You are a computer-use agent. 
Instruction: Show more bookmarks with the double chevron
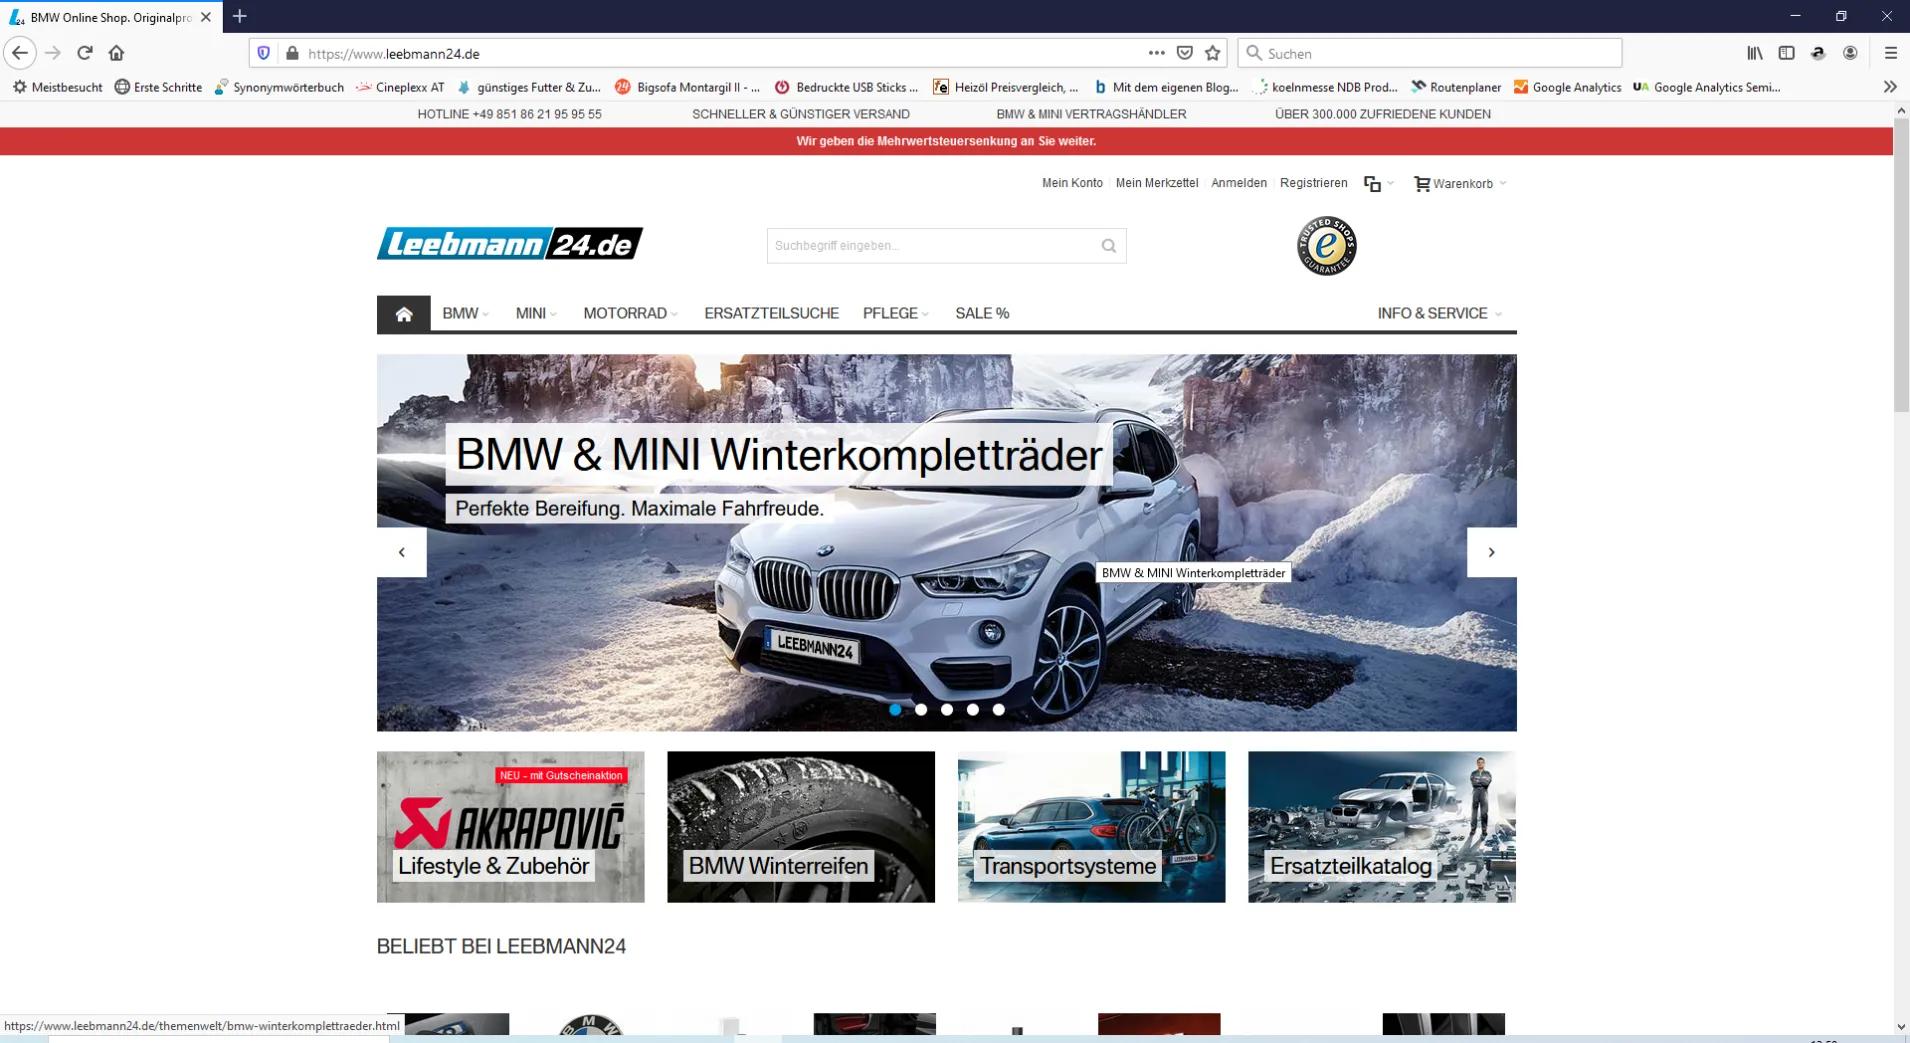1890,87
